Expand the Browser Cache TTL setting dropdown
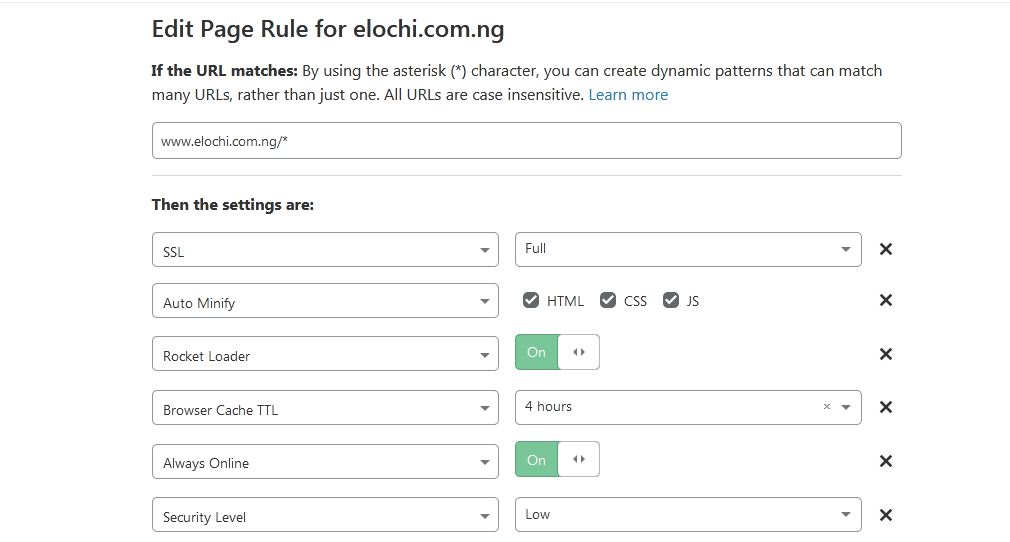This screenshot has width=1010, height=542. pyautogui.click(x=324, y=408)
